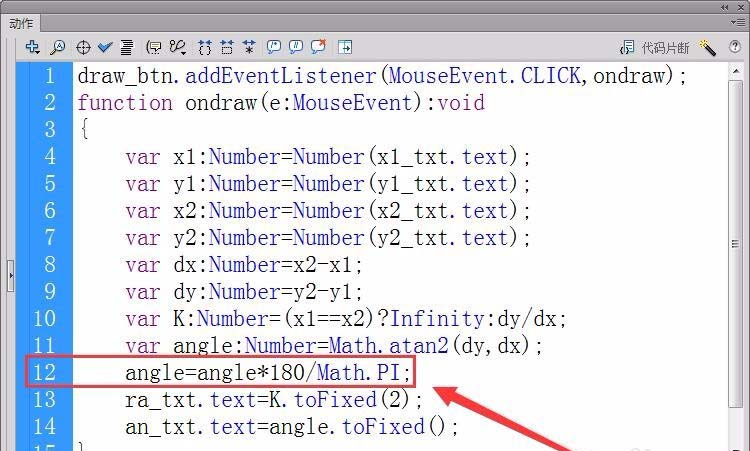This screenshot has height=451, width=750.
Task: Click Collapse selection icon
Action: click(x=227, y=47)
